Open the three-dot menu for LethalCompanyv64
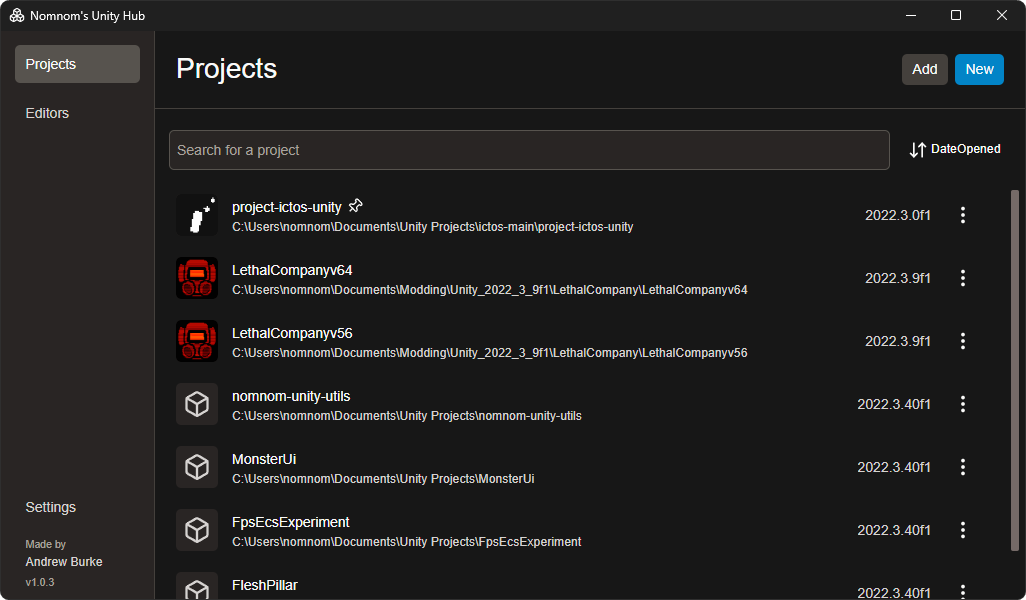 pyautogui.click(x=963, y=278)
